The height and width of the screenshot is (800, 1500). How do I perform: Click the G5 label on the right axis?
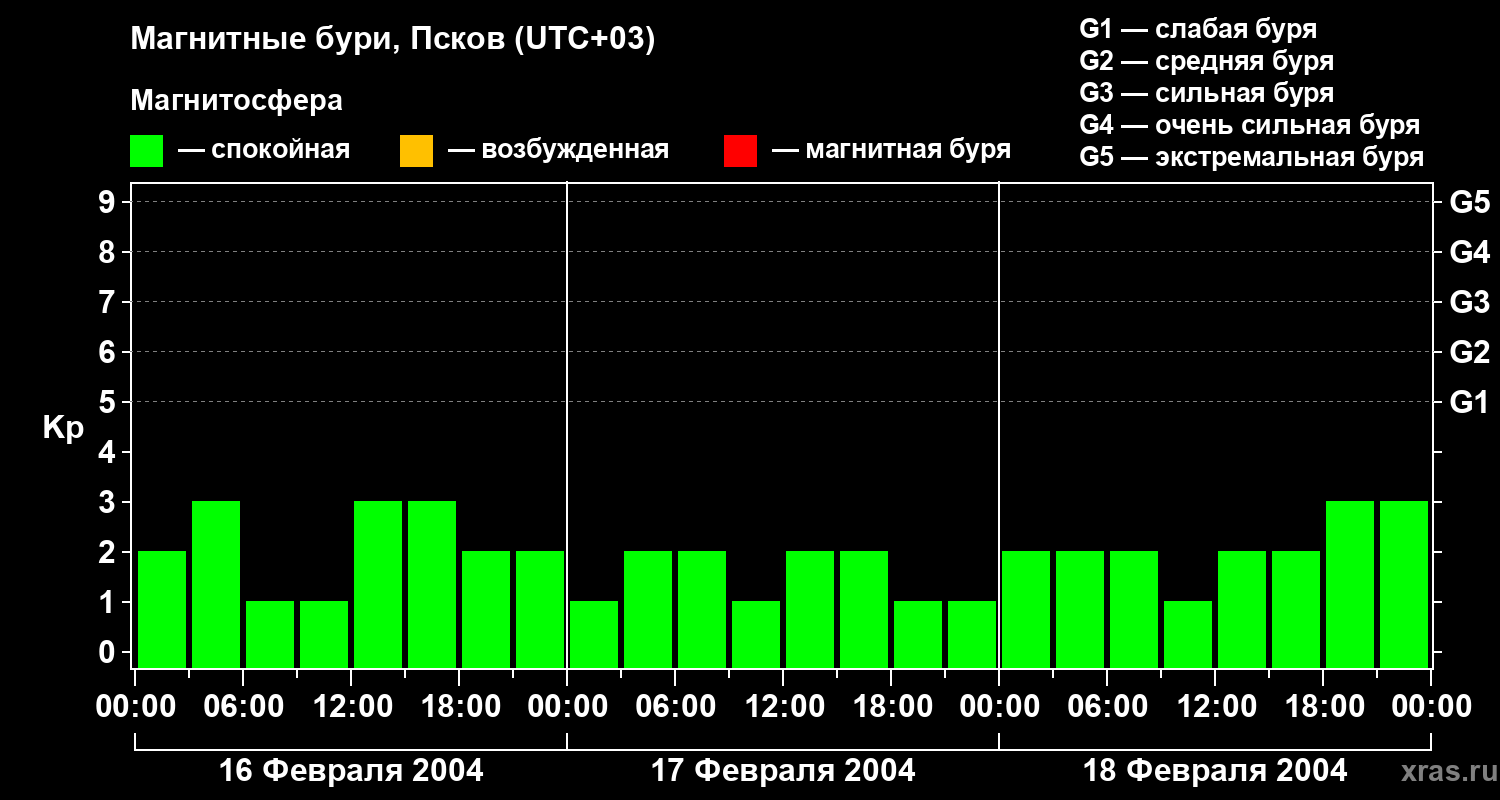click(x=1469, y=203)
